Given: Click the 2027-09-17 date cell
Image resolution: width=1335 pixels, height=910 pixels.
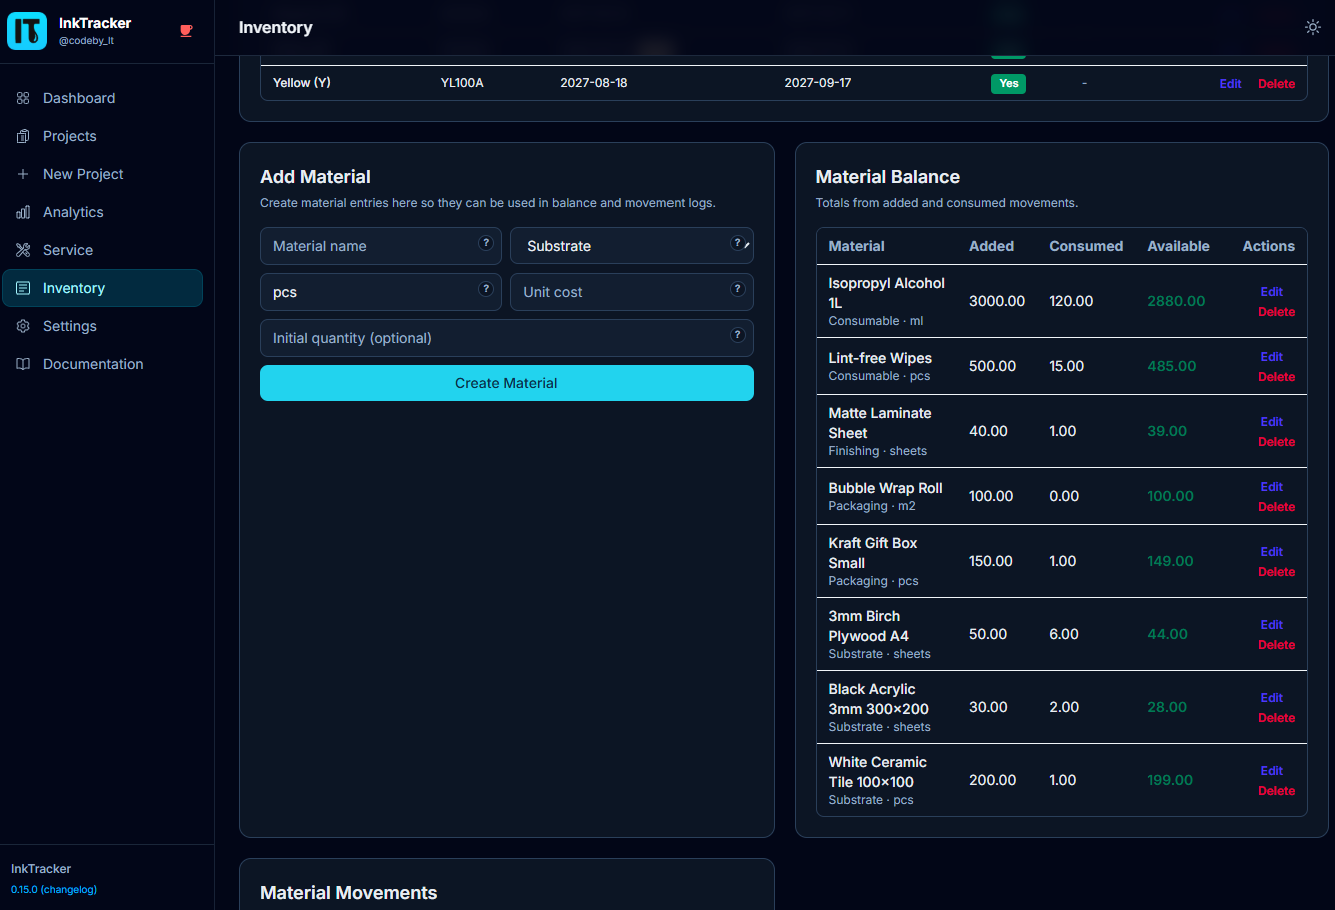Looking at the screenshot, I should coord(818,83).
